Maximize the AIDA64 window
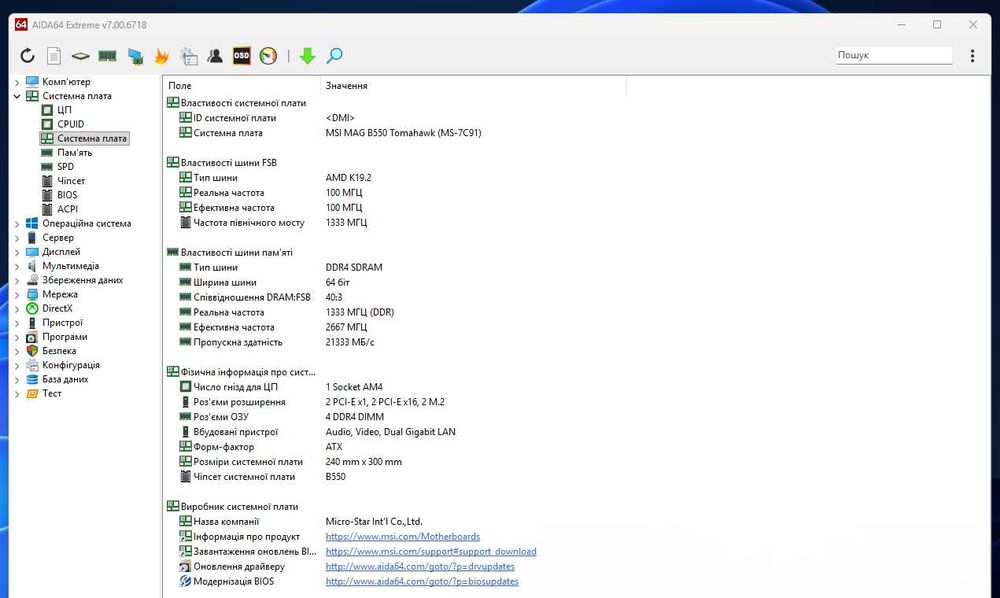 point(937,25)
